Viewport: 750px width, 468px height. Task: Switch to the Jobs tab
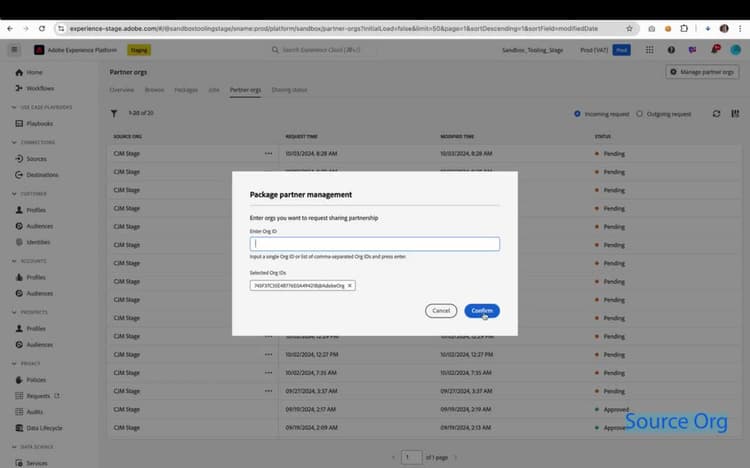click(x=214, y=90)
